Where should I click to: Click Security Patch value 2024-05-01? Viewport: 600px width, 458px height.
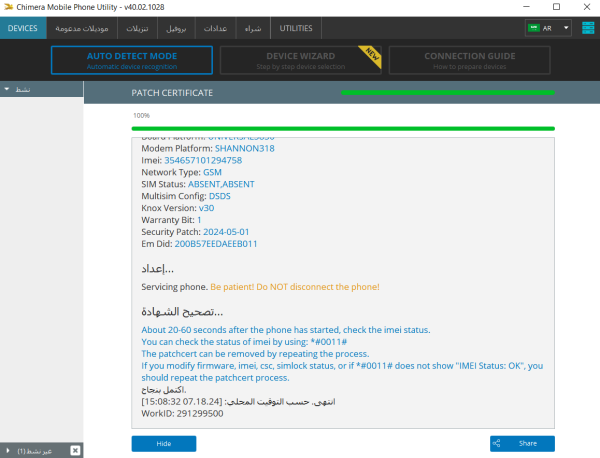[x=226, y=231]
